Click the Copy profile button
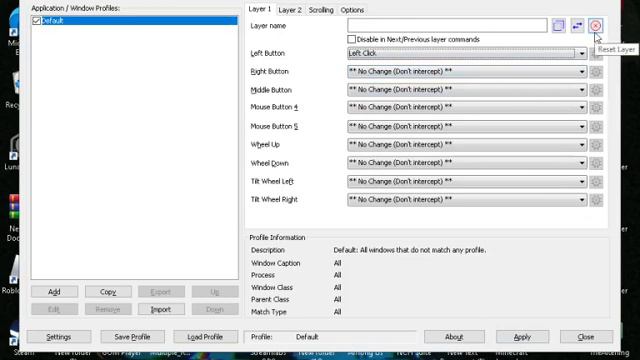Screen dimensions: 640x360 (x=108, y=292)
